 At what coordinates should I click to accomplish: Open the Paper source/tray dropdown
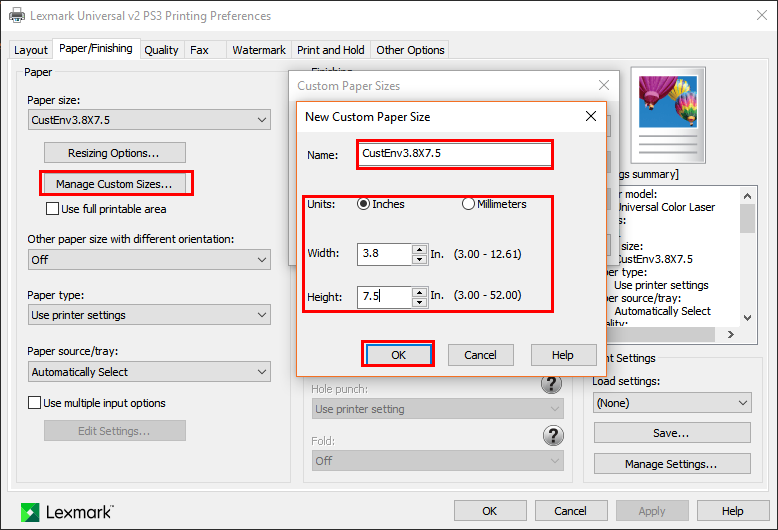pos(149,372)
